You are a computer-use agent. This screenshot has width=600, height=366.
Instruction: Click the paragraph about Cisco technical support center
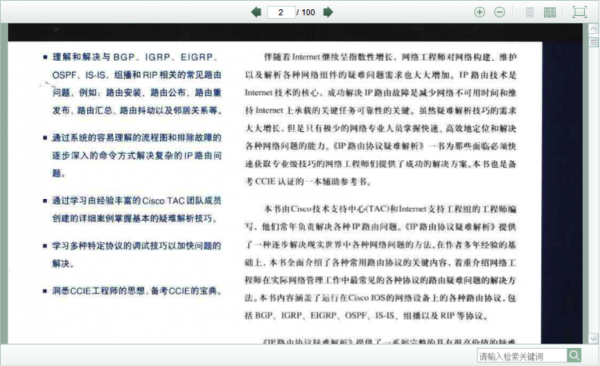[381, 262]
